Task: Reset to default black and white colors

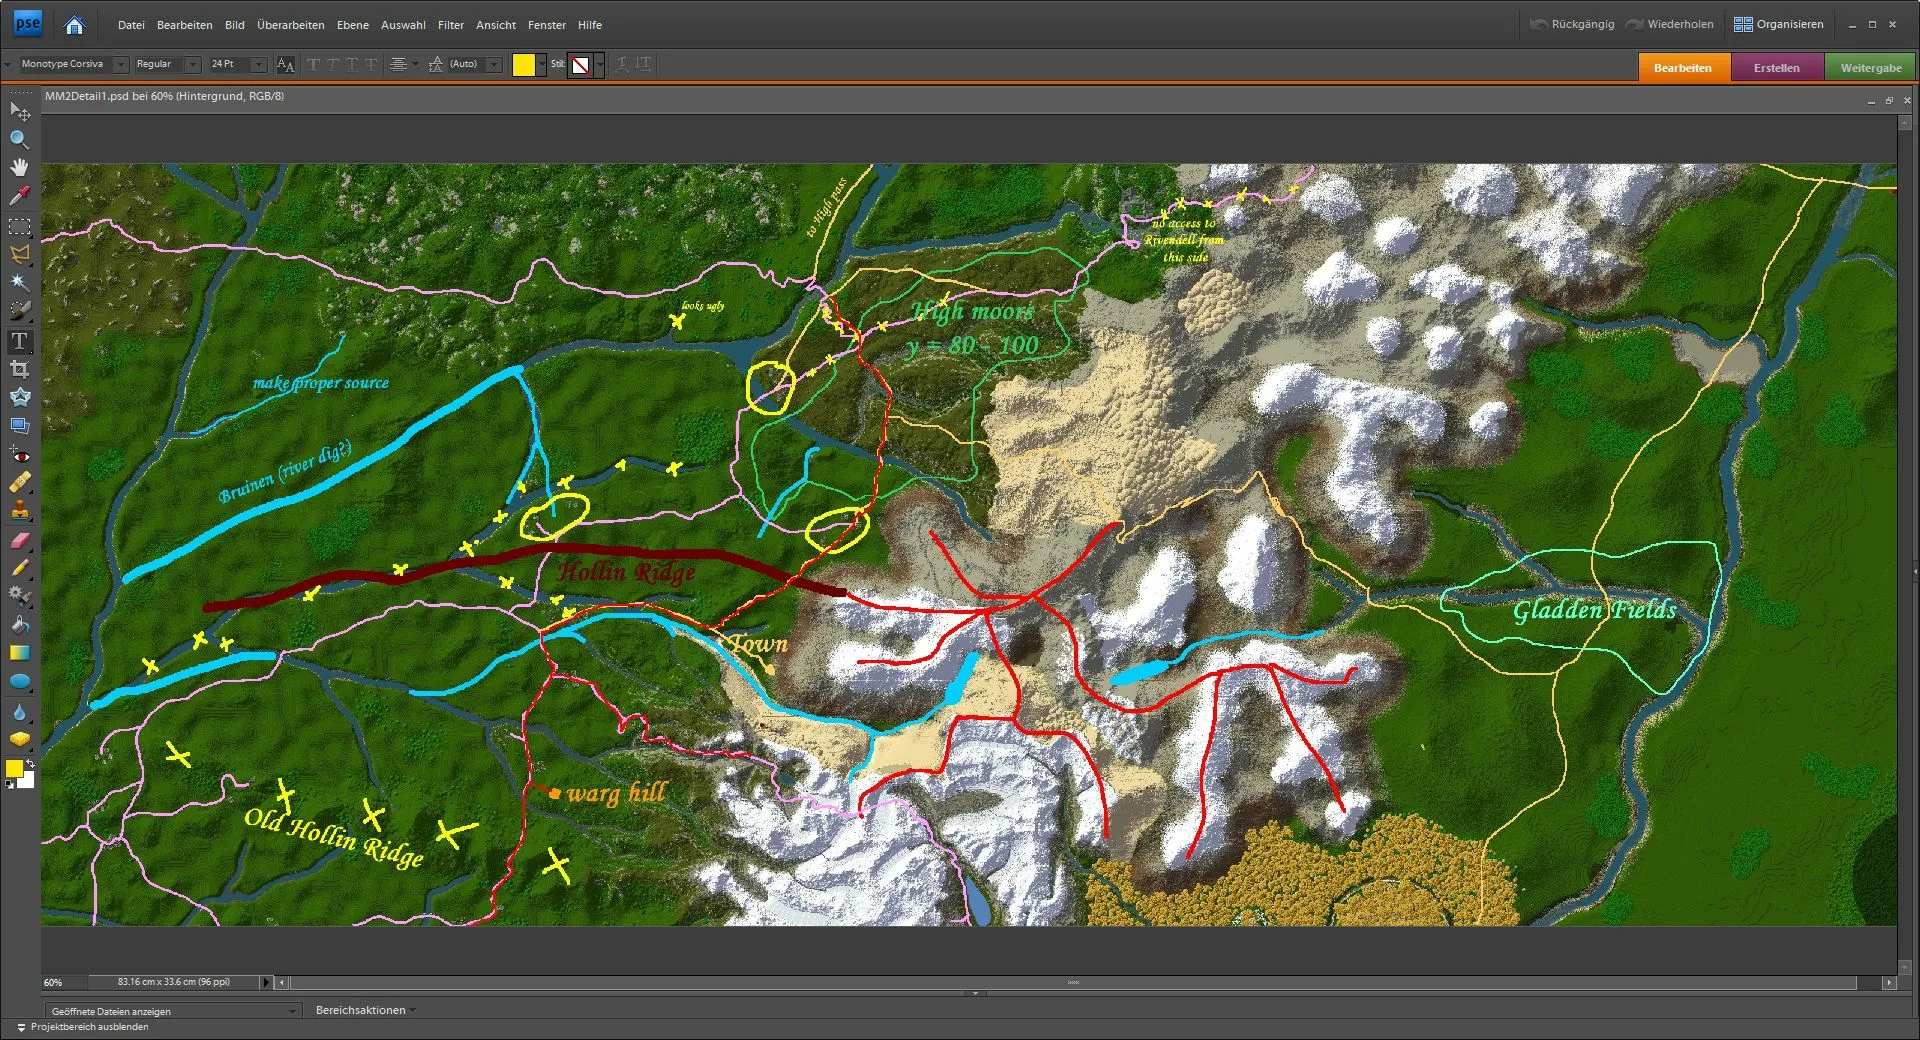Action: (10, 785)
